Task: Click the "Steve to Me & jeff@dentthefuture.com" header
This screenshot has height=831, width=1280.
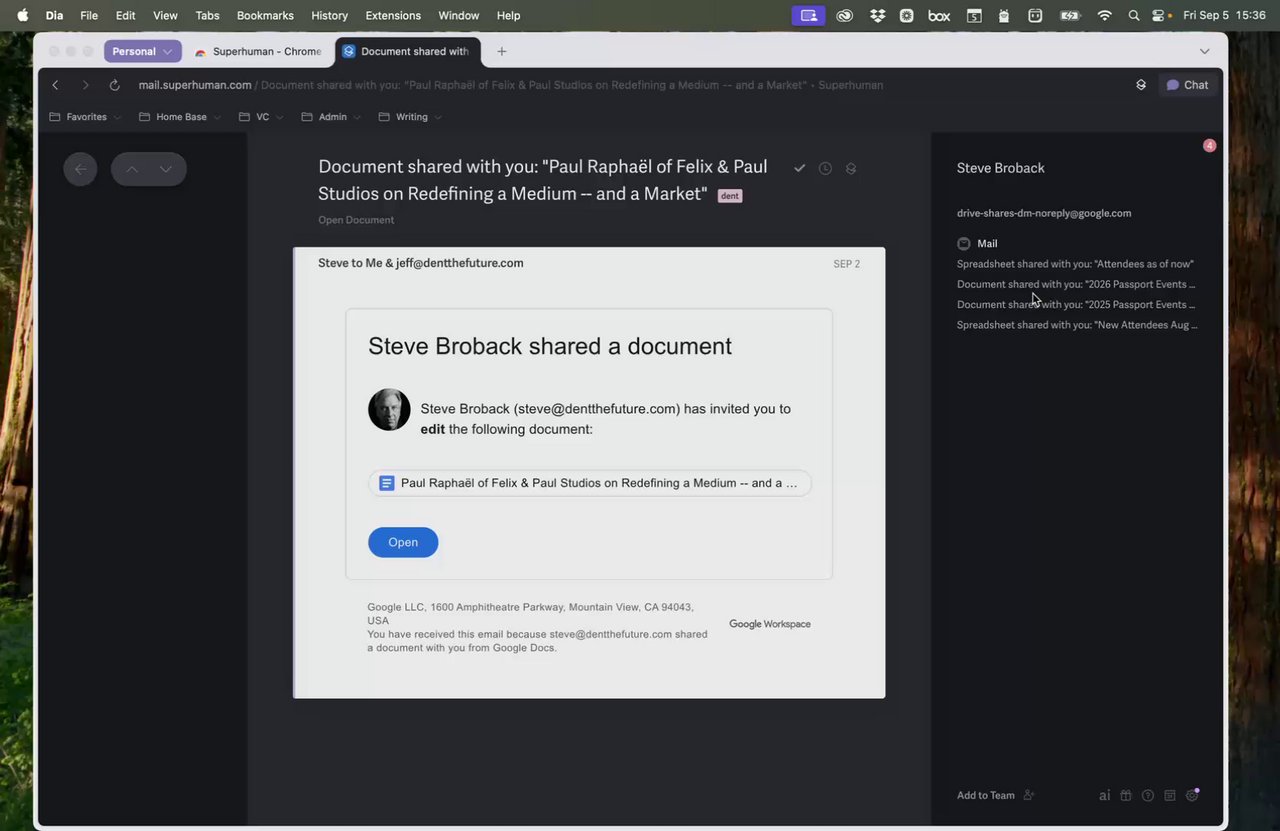Action: tap(421, 263)
